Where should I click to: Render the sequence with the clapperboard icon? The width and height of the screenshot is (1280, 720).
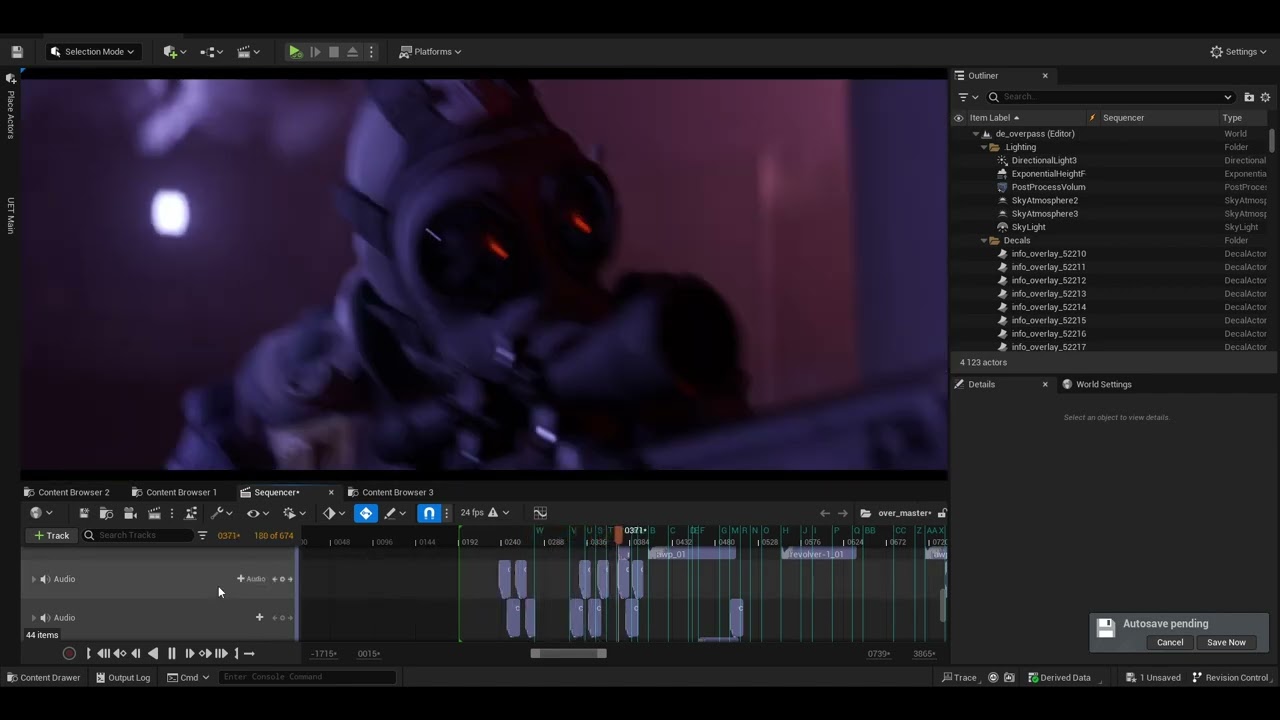(x=154, y=514)
